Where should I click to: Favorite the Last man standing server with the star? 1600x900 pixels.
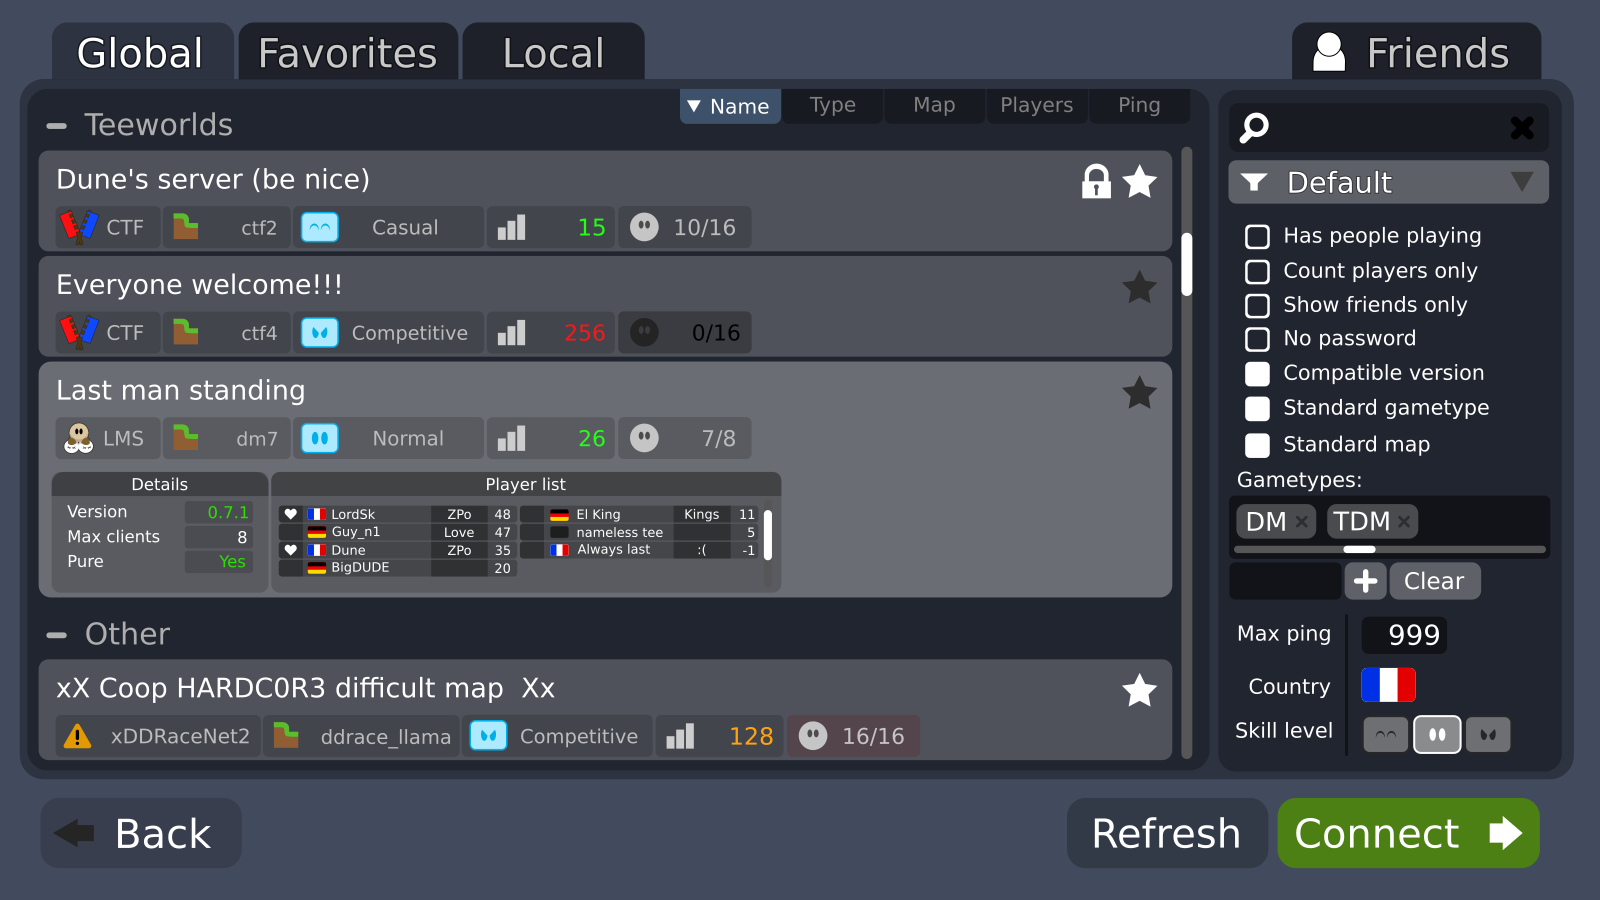1140,392
